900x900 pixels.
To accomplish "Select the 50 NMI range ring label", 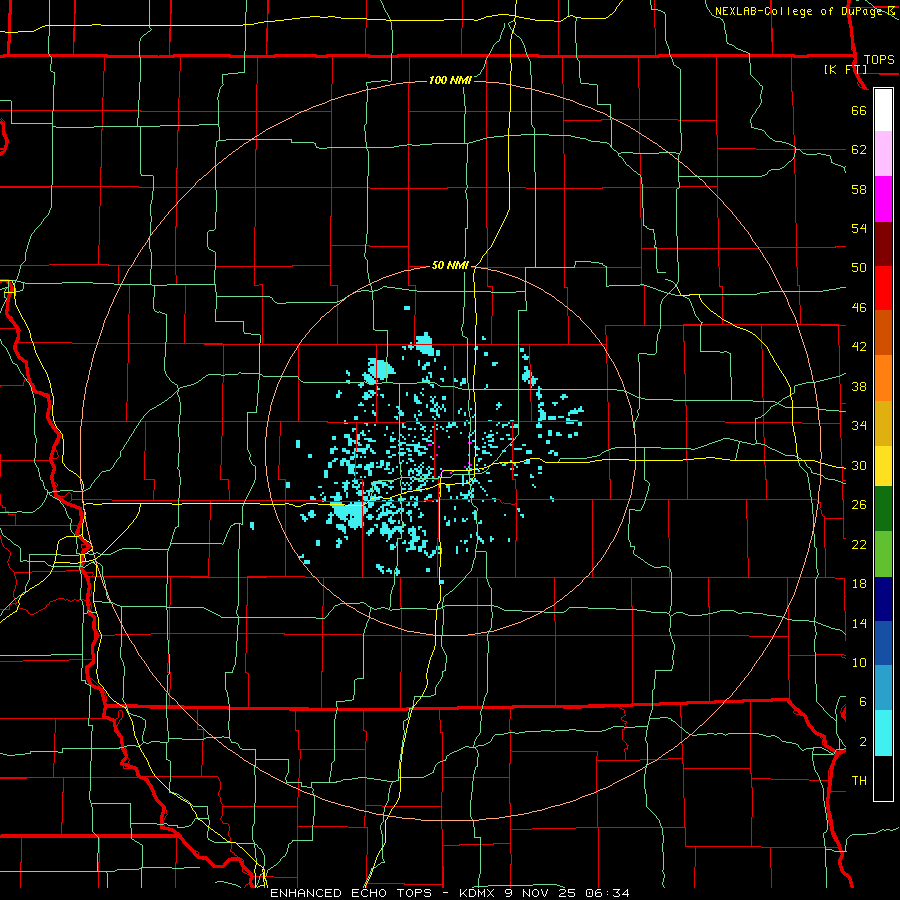I will click(450, 265).
